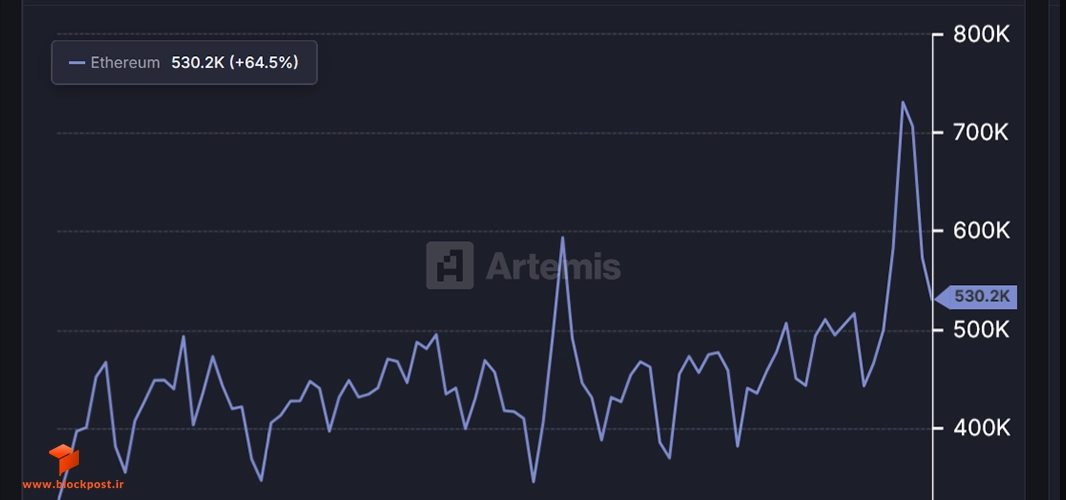Image resolution: width=1066 pixels, height=500 pixels.
Task: Click the 400K y-axis label
Action: 982,429
